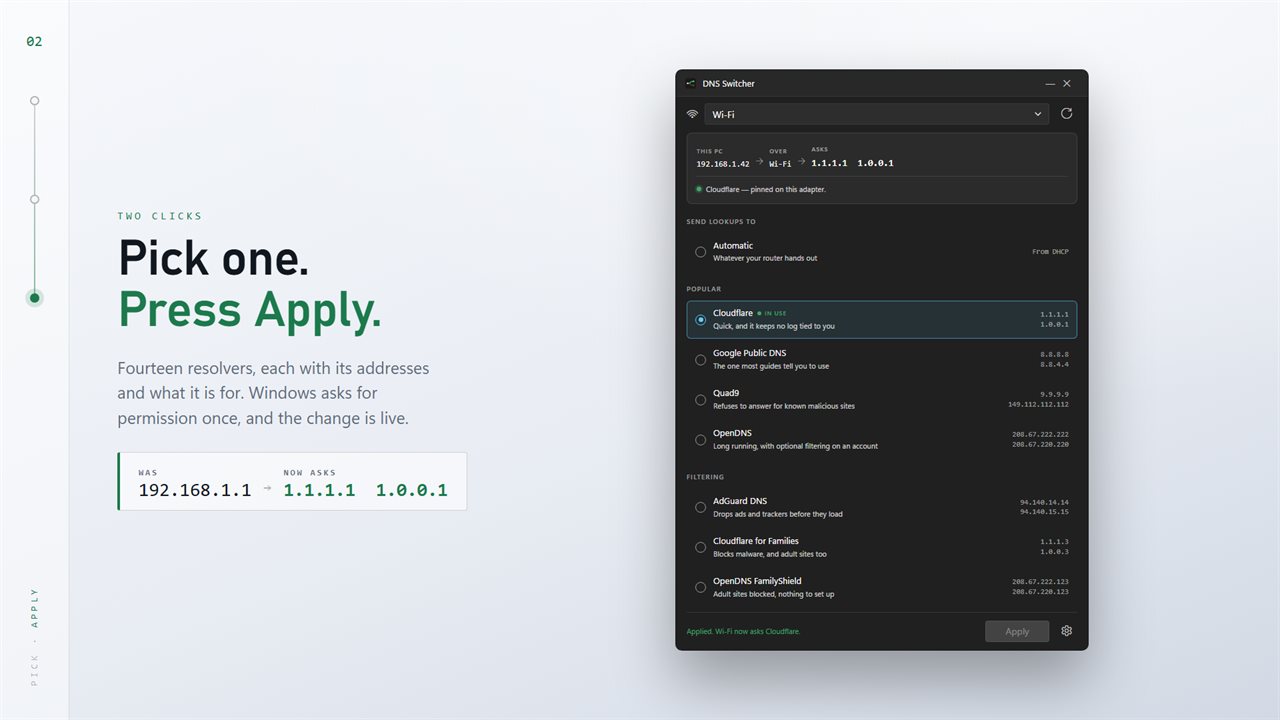Screen dimensions: 1280x720
Task: Minimize the DNS Switcher window
Action: pyautogui.click(x=1050, y=84)
